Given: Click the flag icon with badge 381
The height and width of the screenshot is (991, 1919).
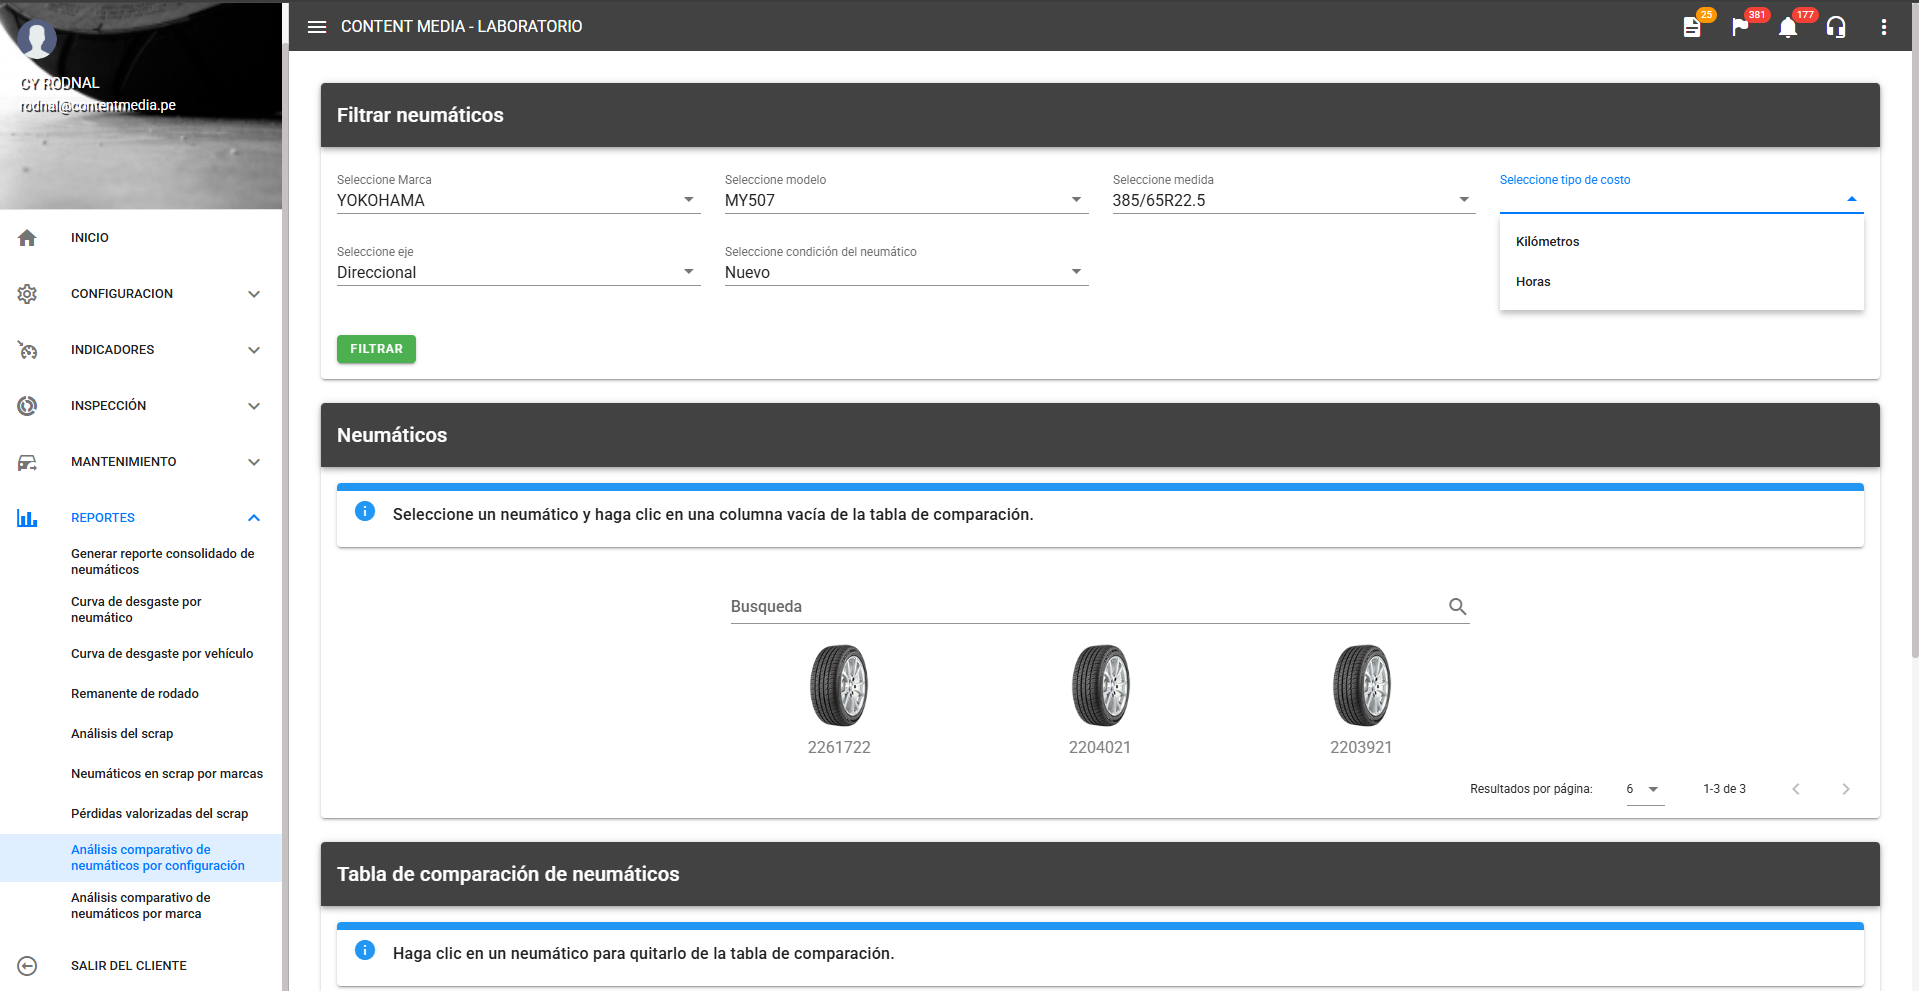Looking at the screenshot, I should [x=1740, y=27].
